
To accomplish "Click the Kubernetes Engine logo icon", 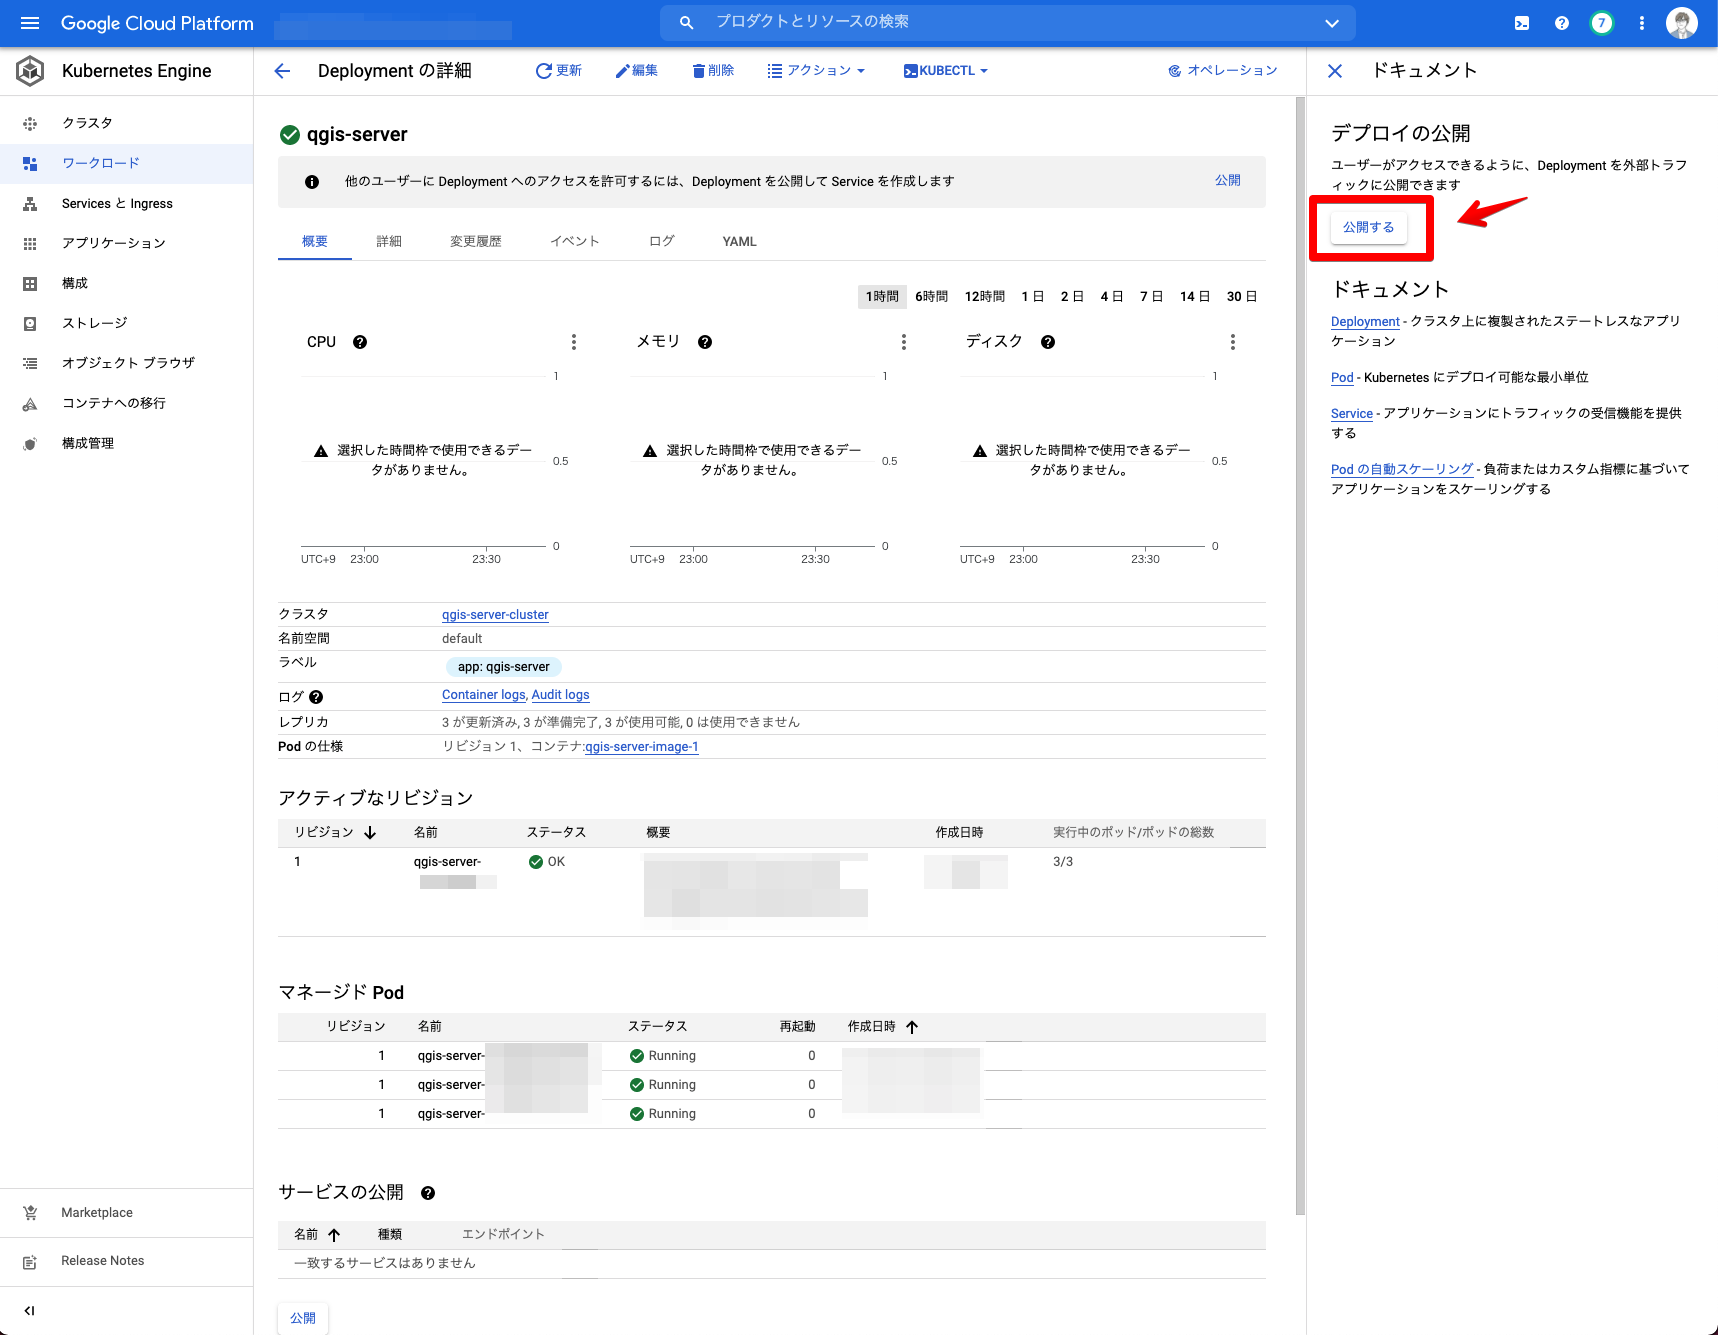I will pos(30,71).
